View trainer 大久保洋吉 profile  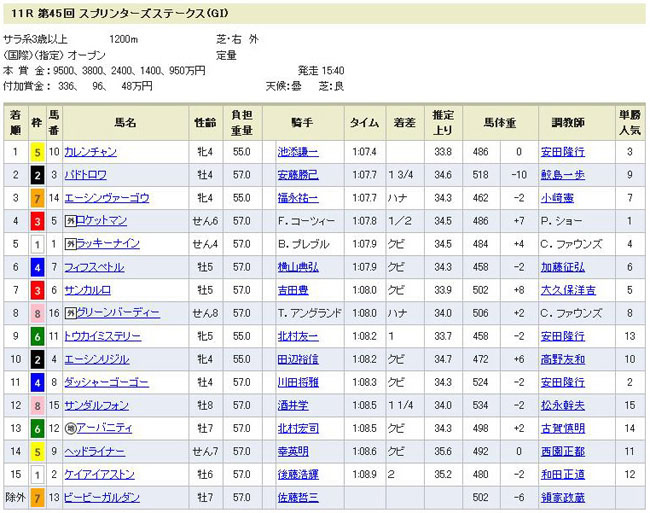pos(567,290)
